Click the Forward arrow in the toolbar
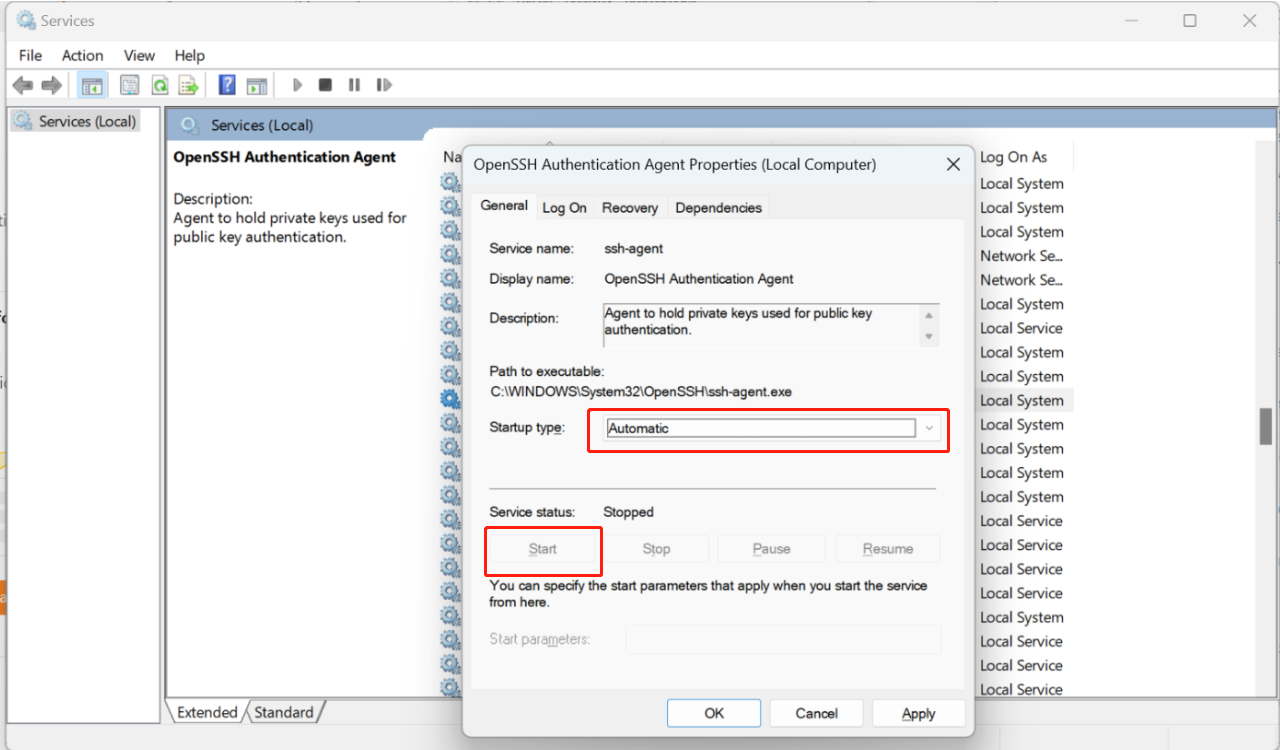 (x=51, y=85)
